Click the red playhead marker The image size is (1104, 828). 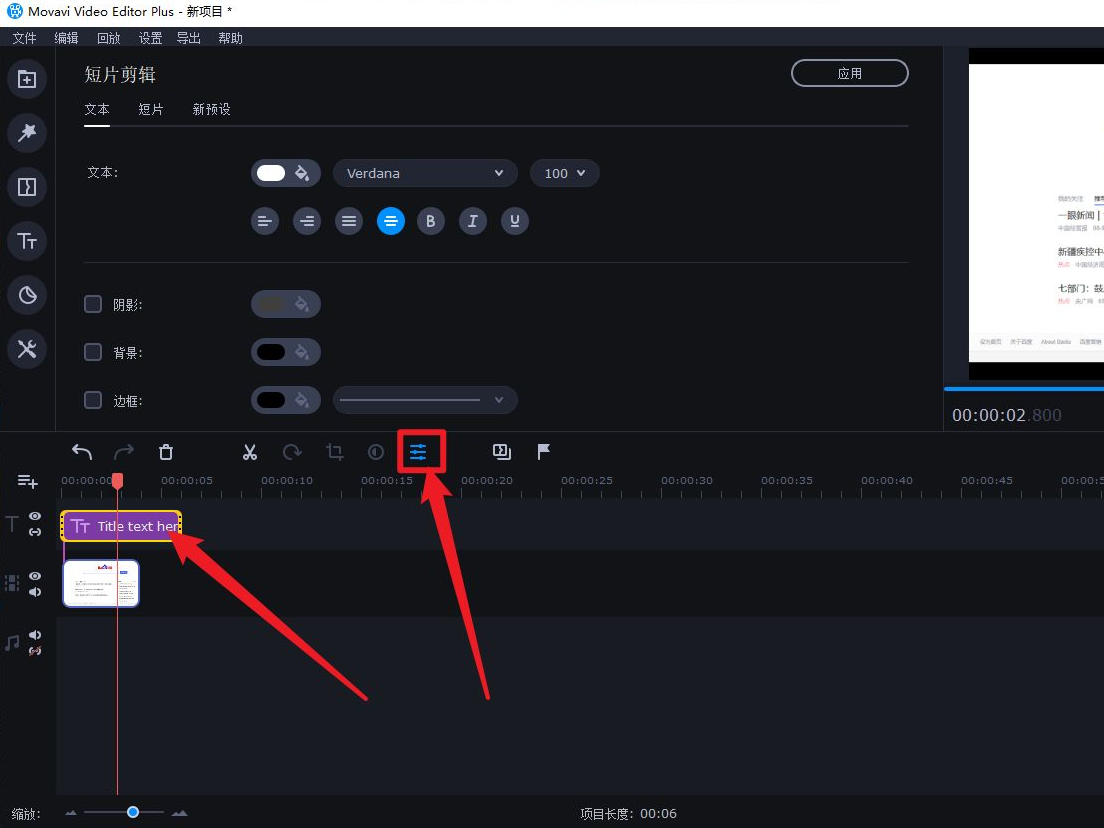pos(118,481)
